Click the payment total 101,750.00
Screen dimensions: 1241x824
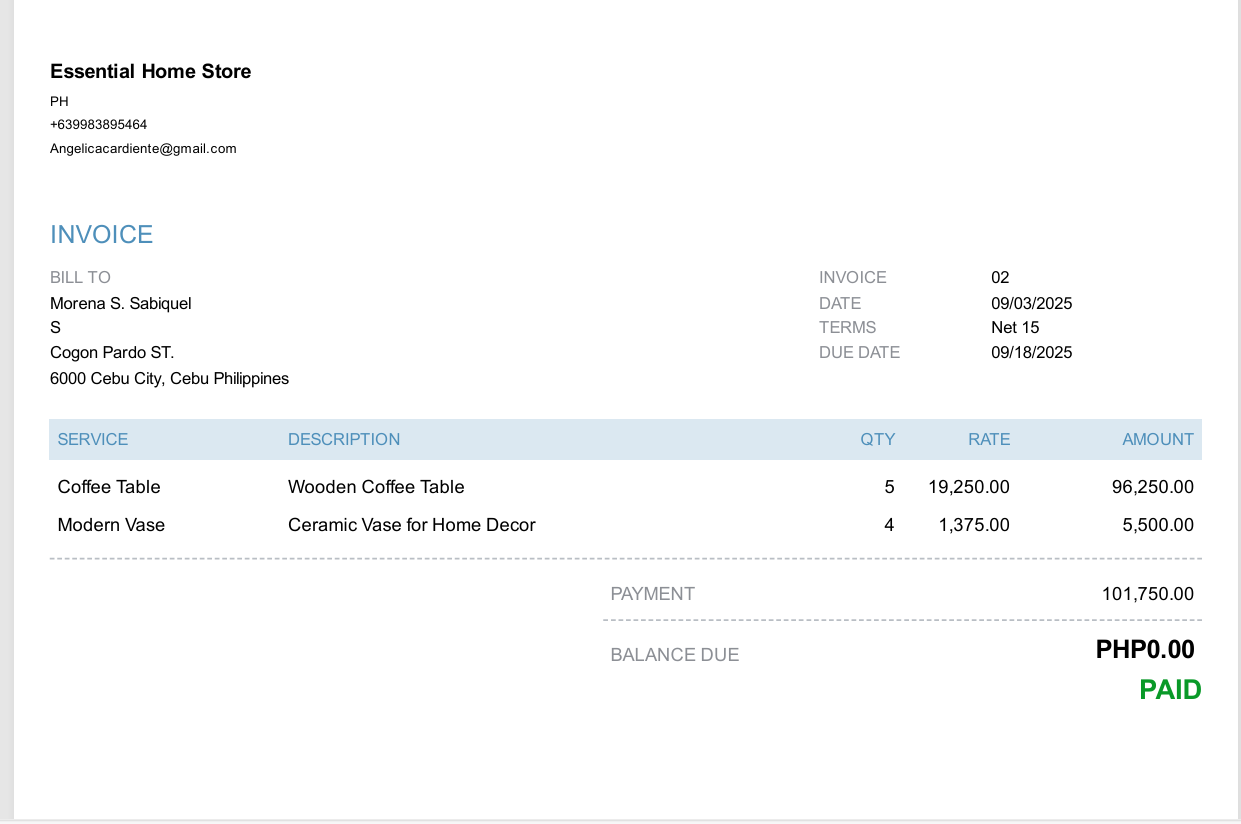tap(1147, 593)
